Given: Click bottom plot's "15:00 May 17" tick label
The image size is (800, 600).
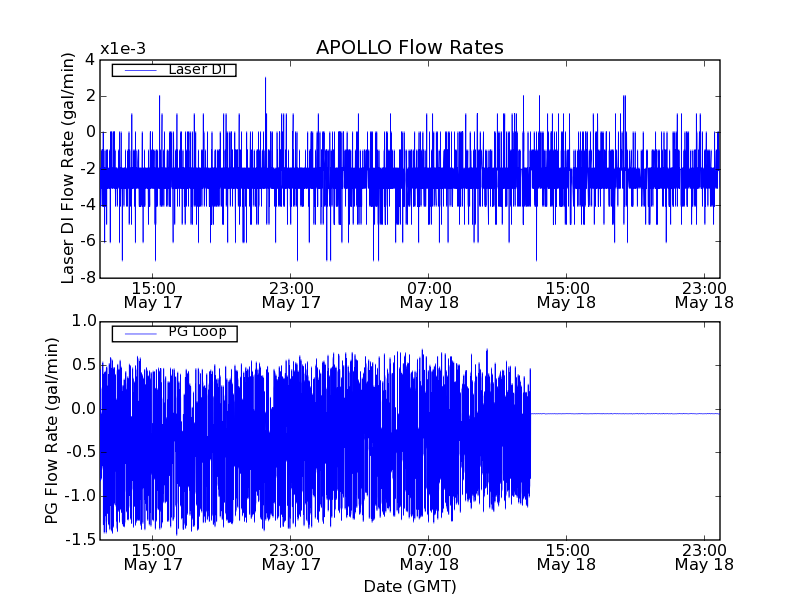Looking at the screenshot, I should (x=152, y=557).
